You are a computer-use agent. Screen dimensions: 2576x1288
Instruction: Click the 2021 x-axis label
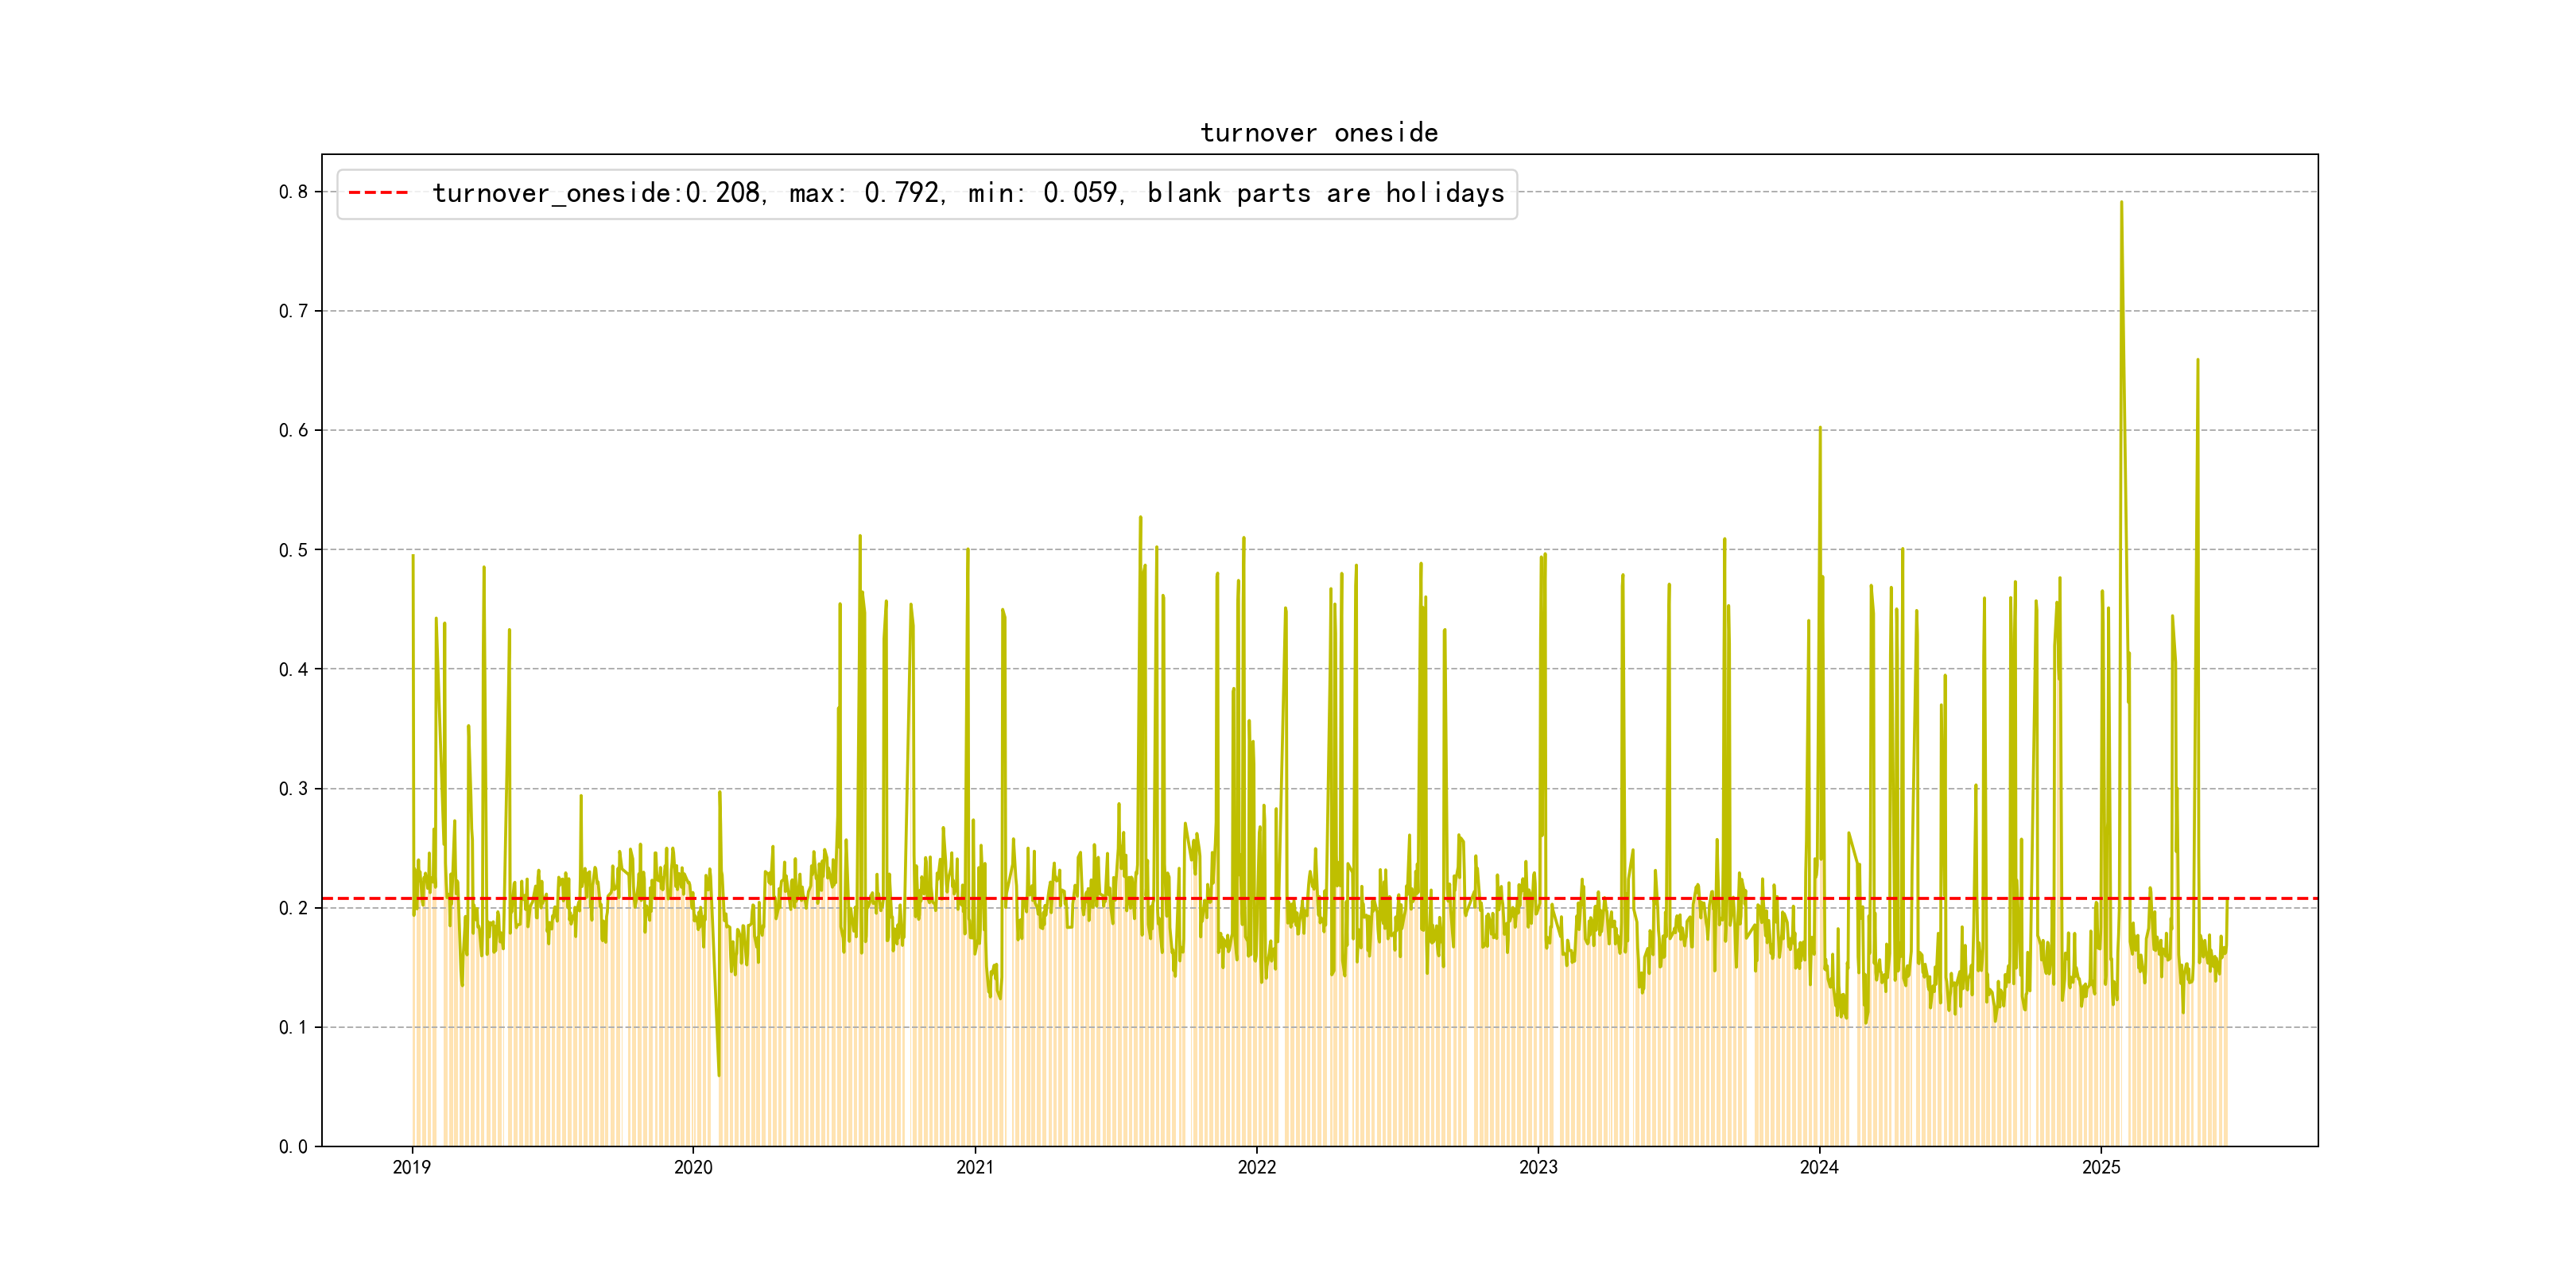(x=975, y=1167)
